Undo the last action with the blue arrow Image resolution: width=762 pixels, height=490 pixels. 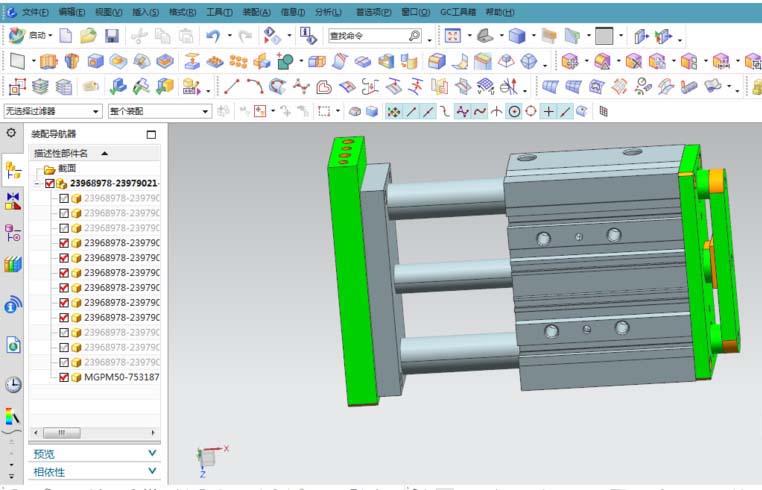pos(213,35)
